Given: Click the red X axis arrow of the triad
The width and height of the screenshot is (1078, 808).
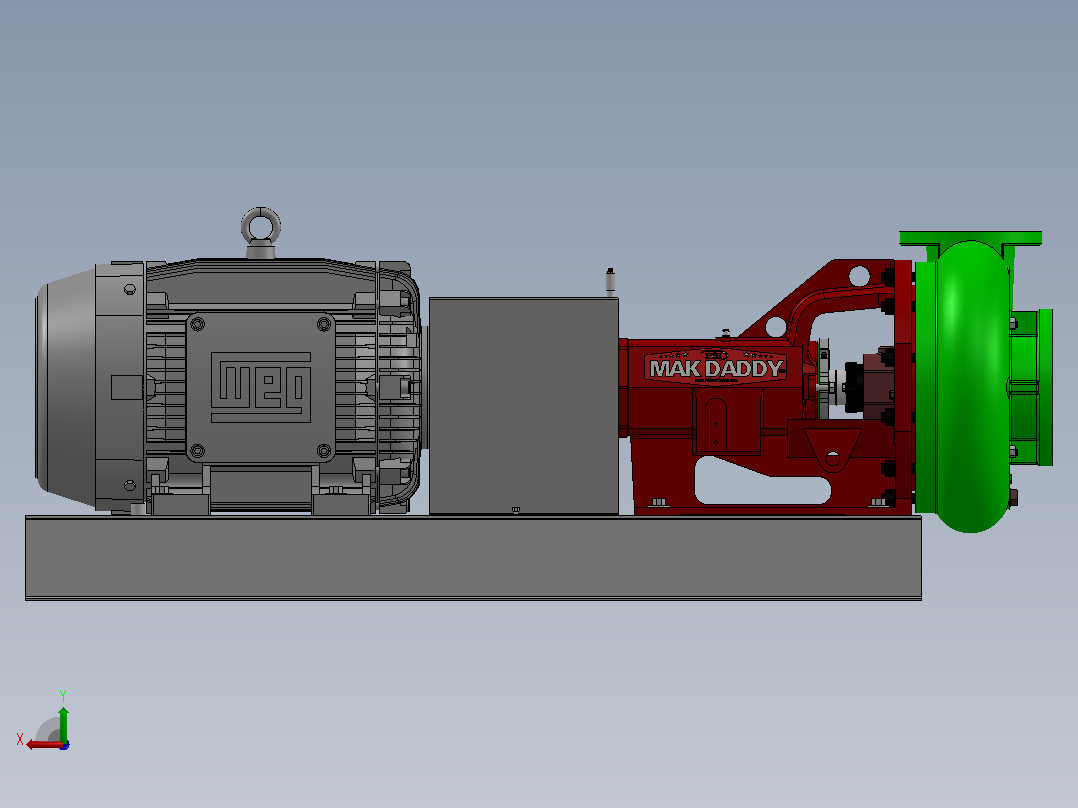Looking at the screenshot, I should (x=44, y=745).
